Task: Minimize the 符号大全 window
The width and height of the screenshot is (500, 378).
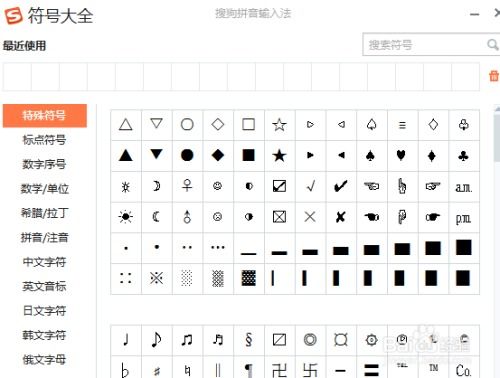Action: 475,14
